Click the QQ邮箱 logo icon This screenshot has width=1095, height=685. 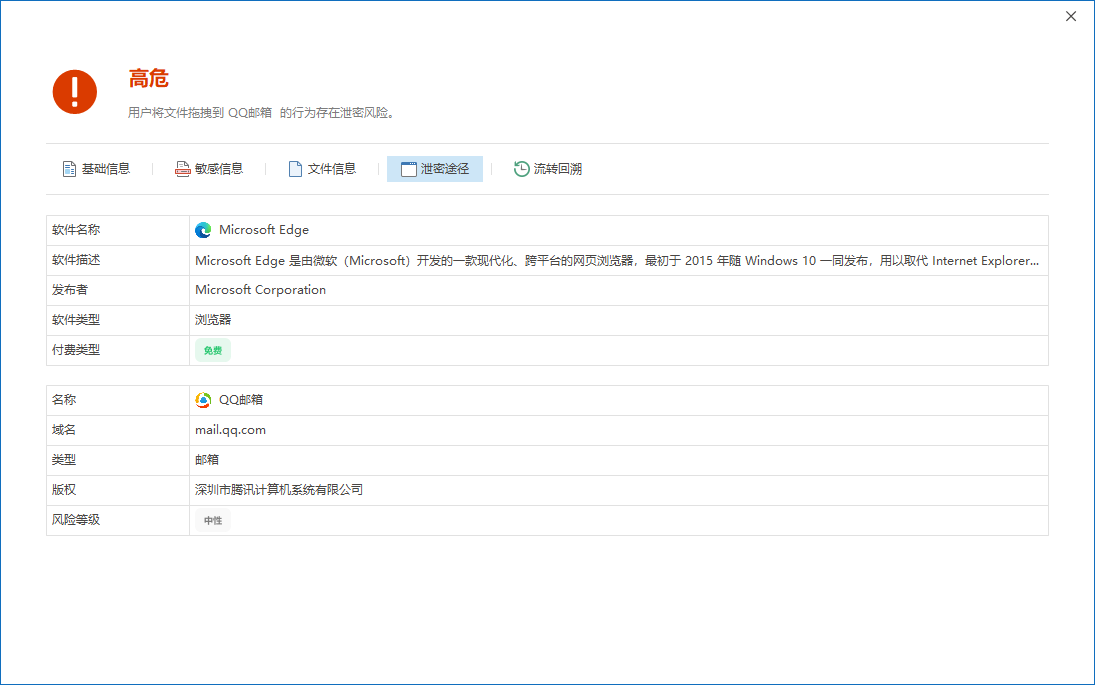coord(203,400)
